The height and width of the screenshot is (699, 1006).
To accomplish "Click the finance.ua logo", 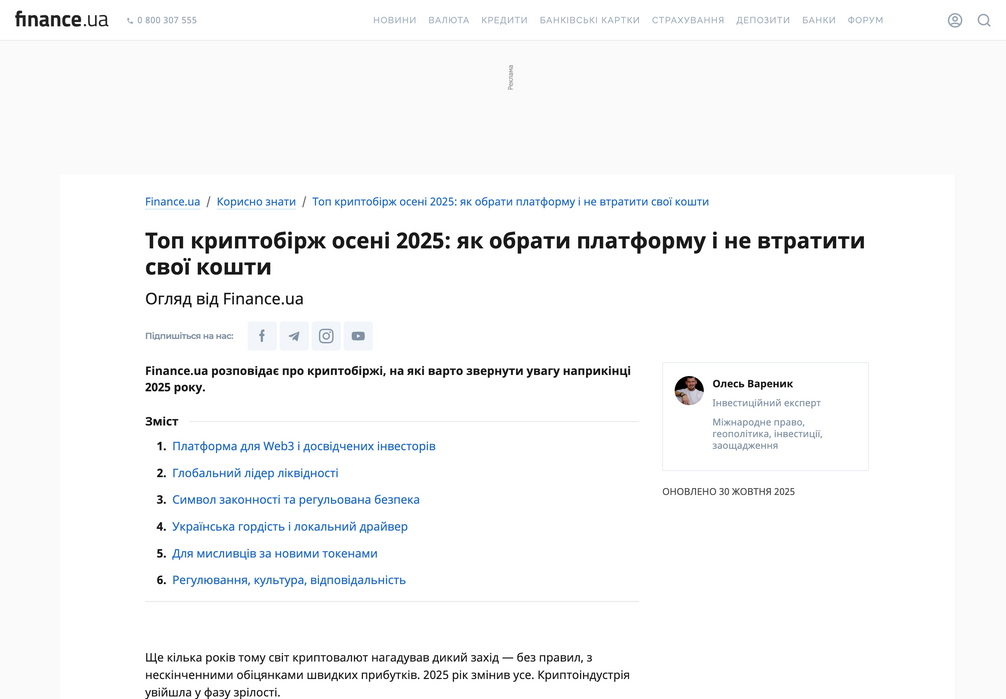I will click(62, 20).
